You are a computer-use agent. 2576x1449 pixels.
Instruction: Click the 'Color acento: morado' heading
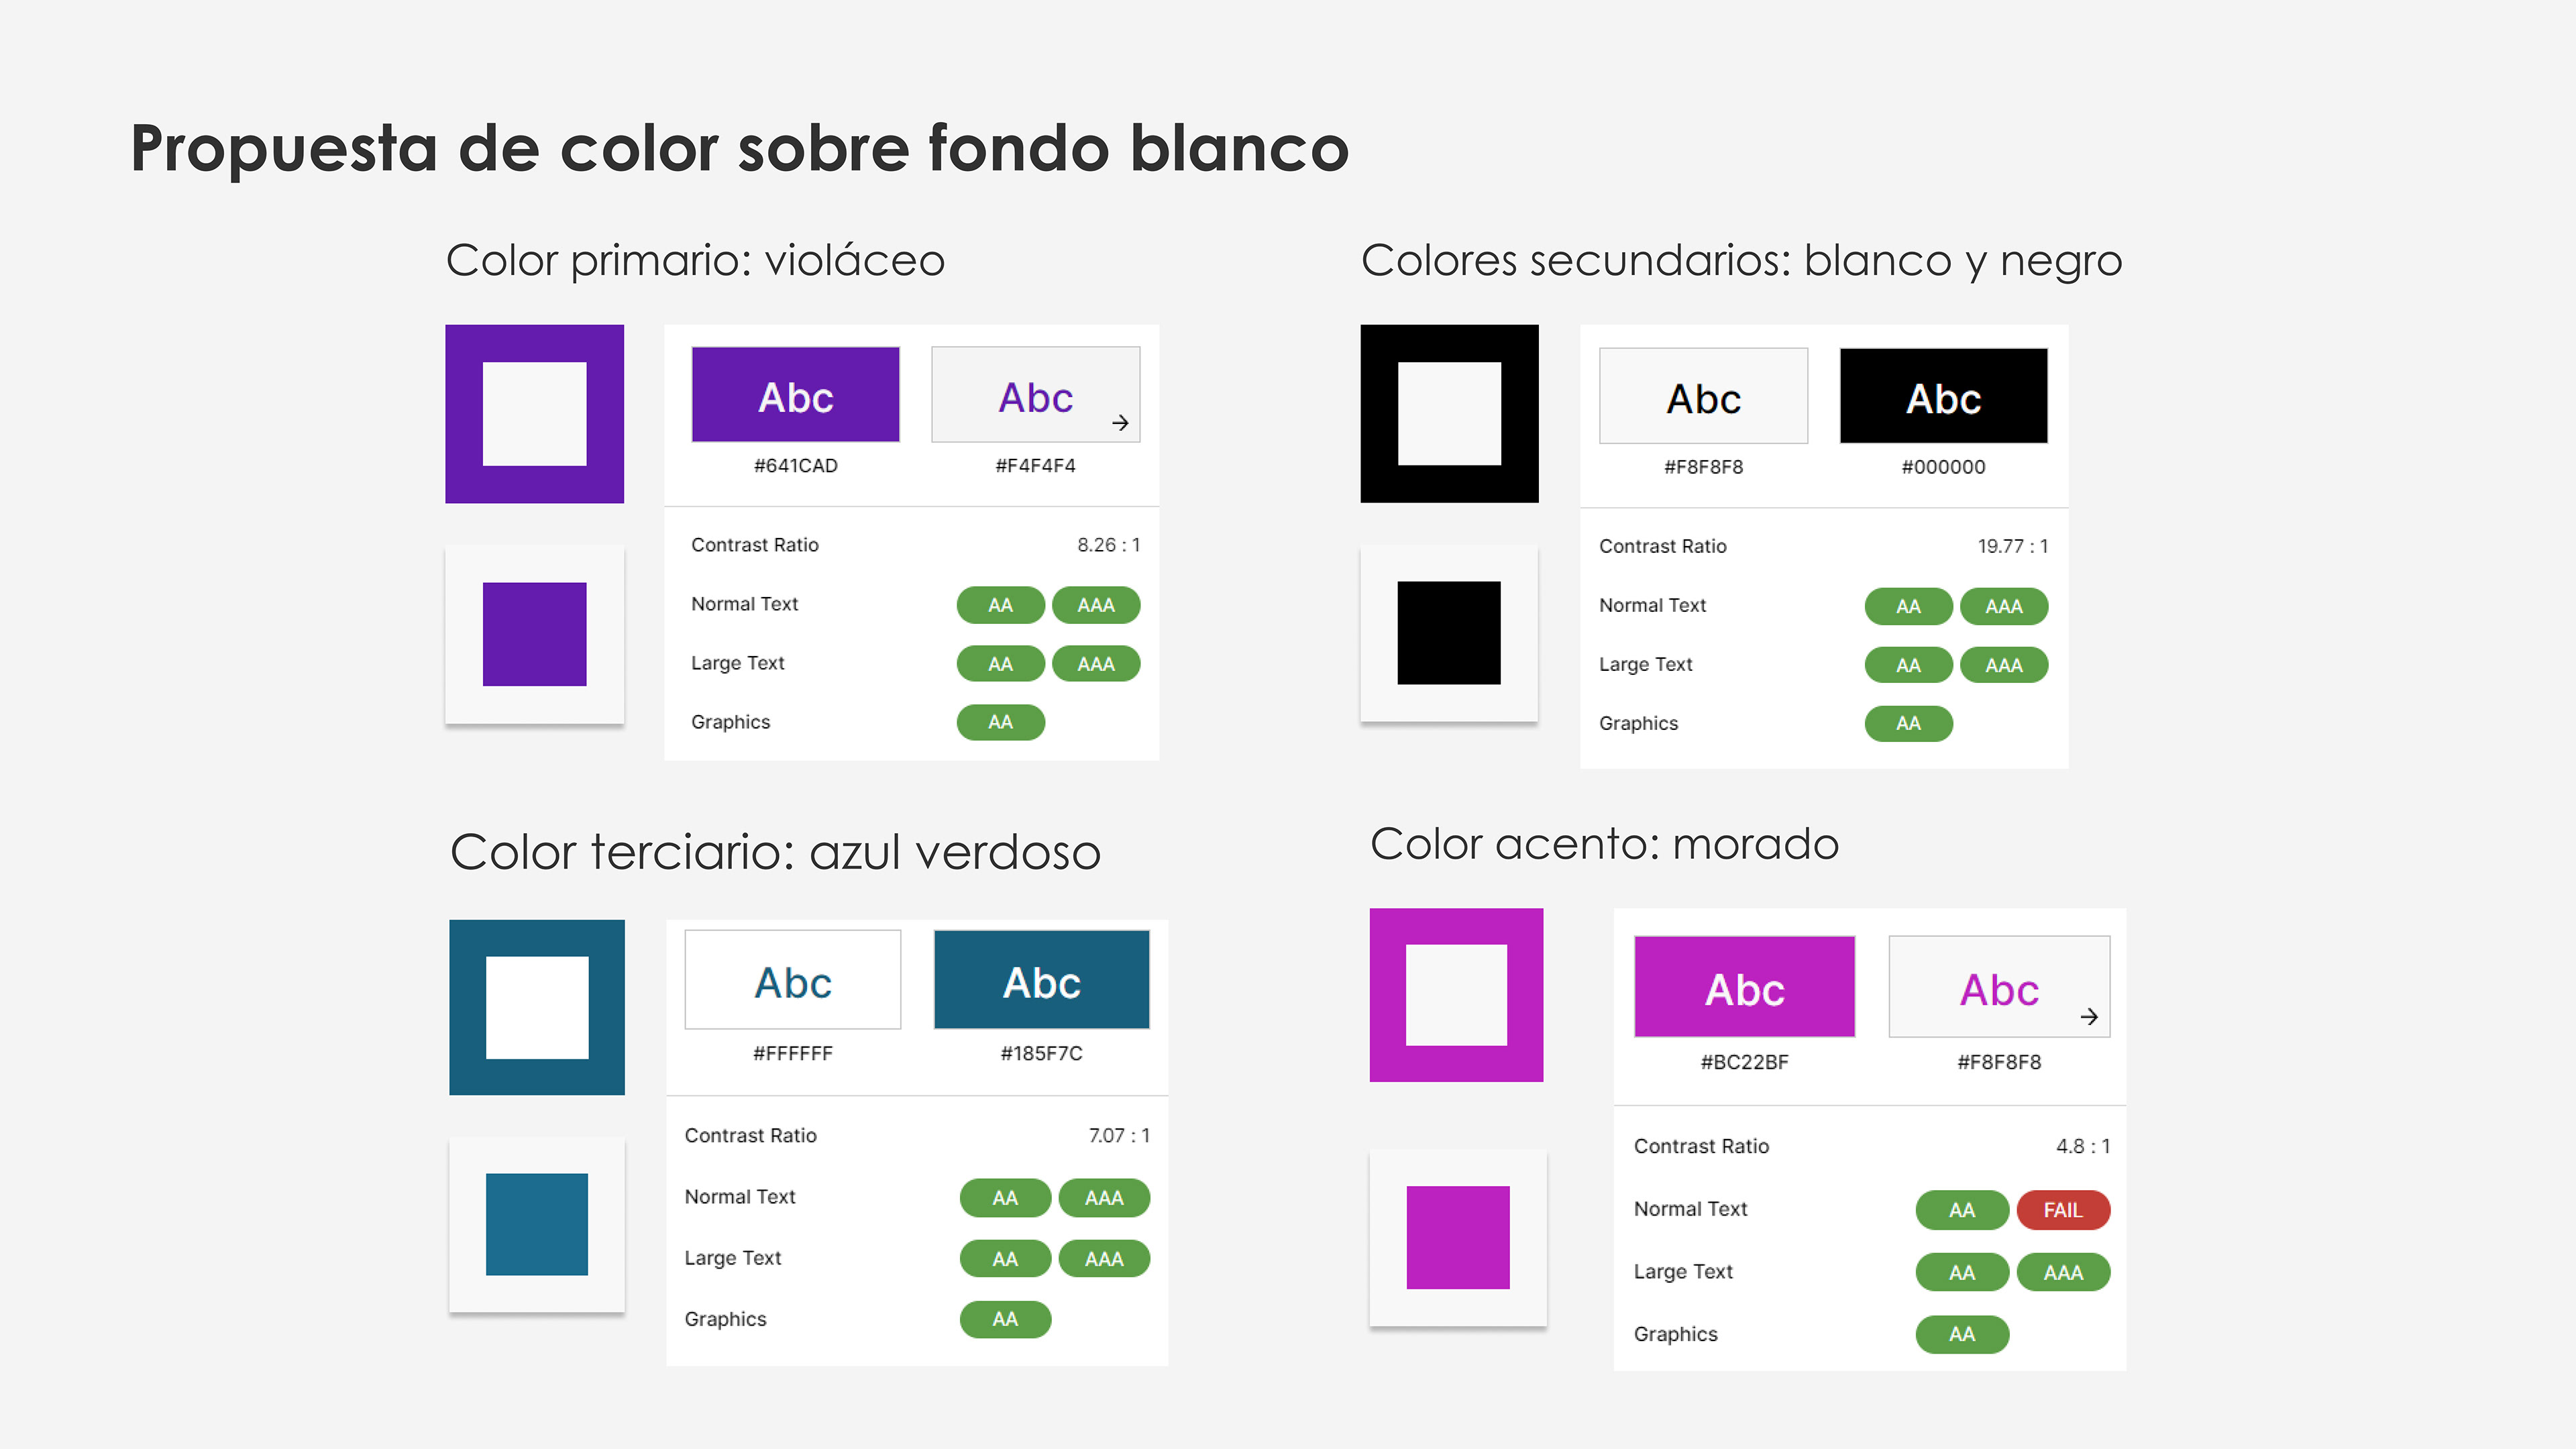pyautogui.click(x=1604, y=844)
